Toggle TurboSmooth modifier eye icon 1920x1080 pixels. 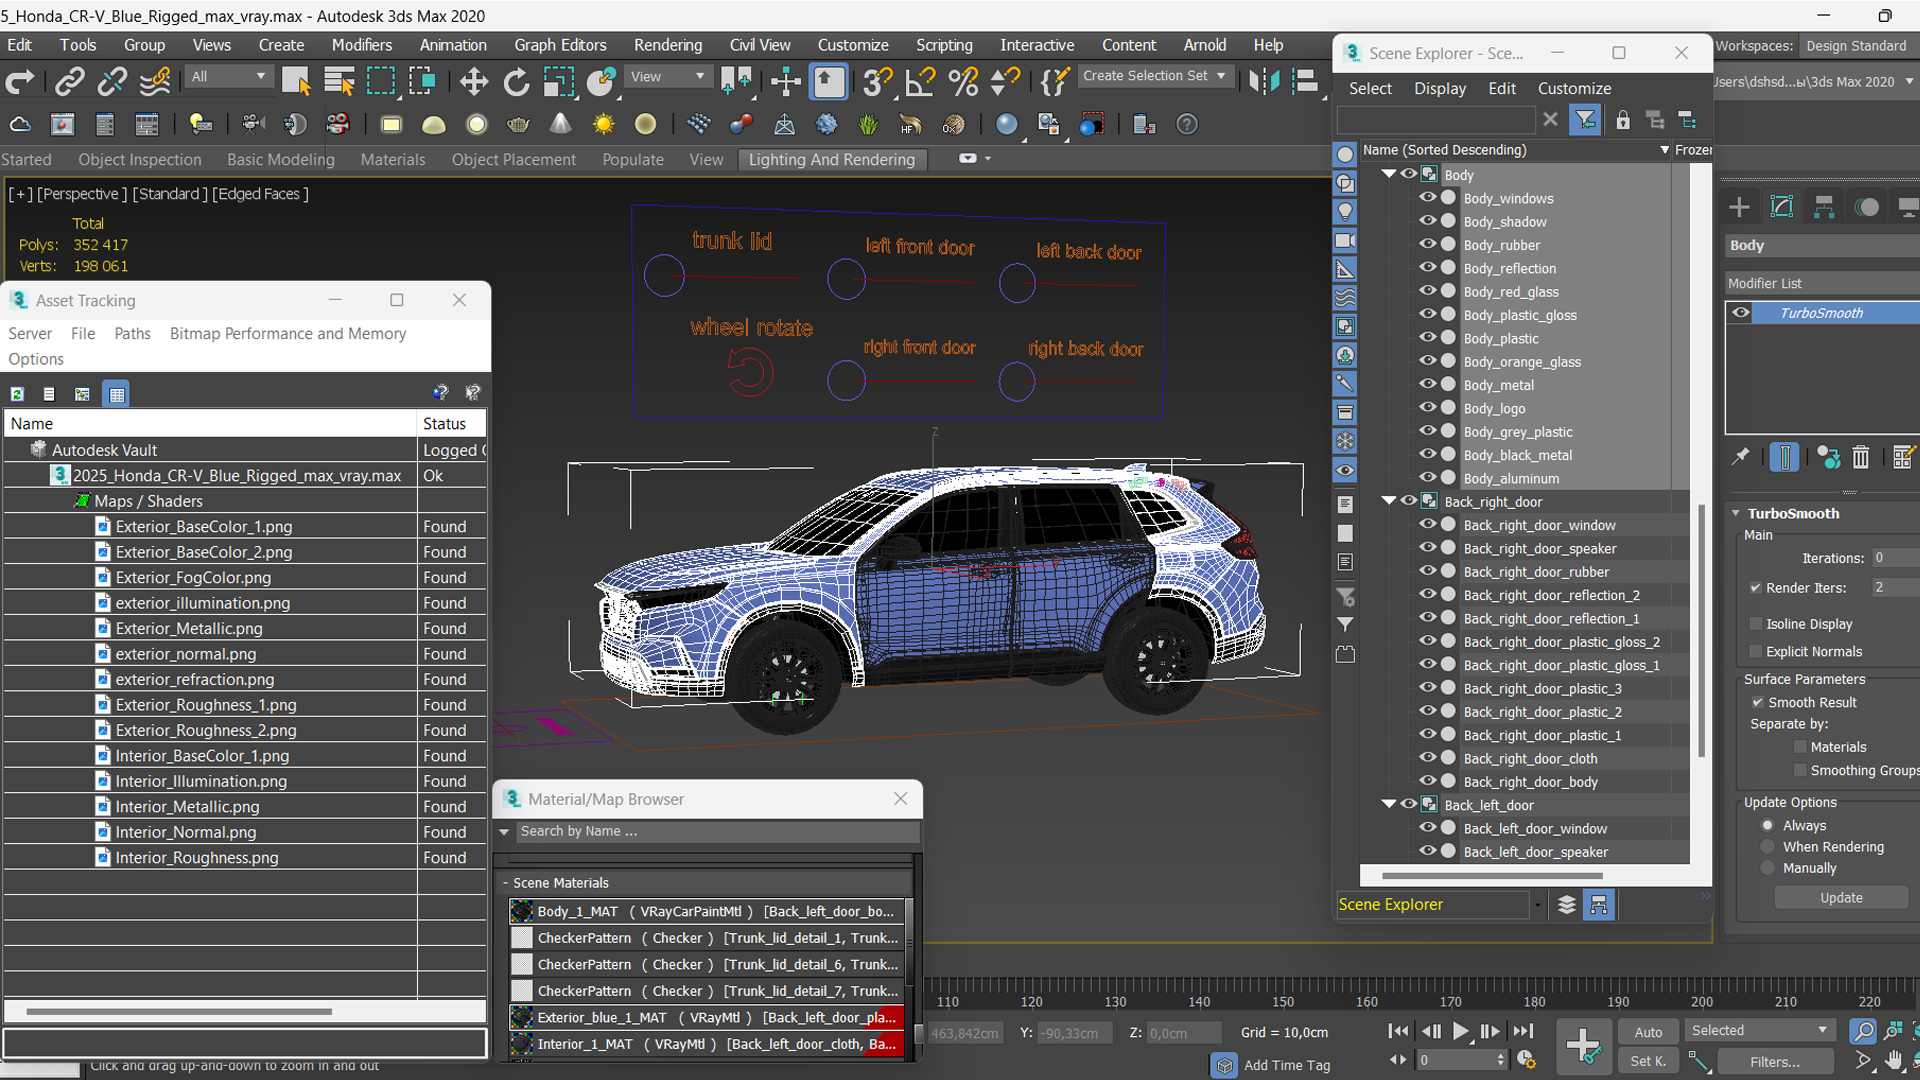1741,313
